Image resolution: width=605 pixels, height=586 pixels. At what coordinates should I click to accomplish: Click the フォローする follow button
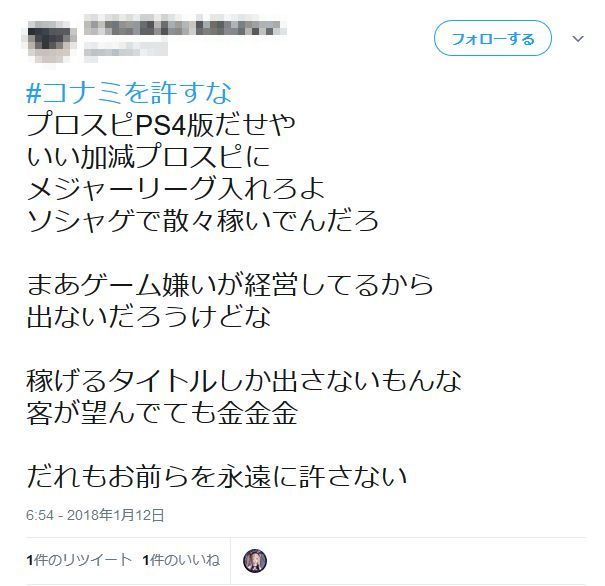click(x=493, y=38)
